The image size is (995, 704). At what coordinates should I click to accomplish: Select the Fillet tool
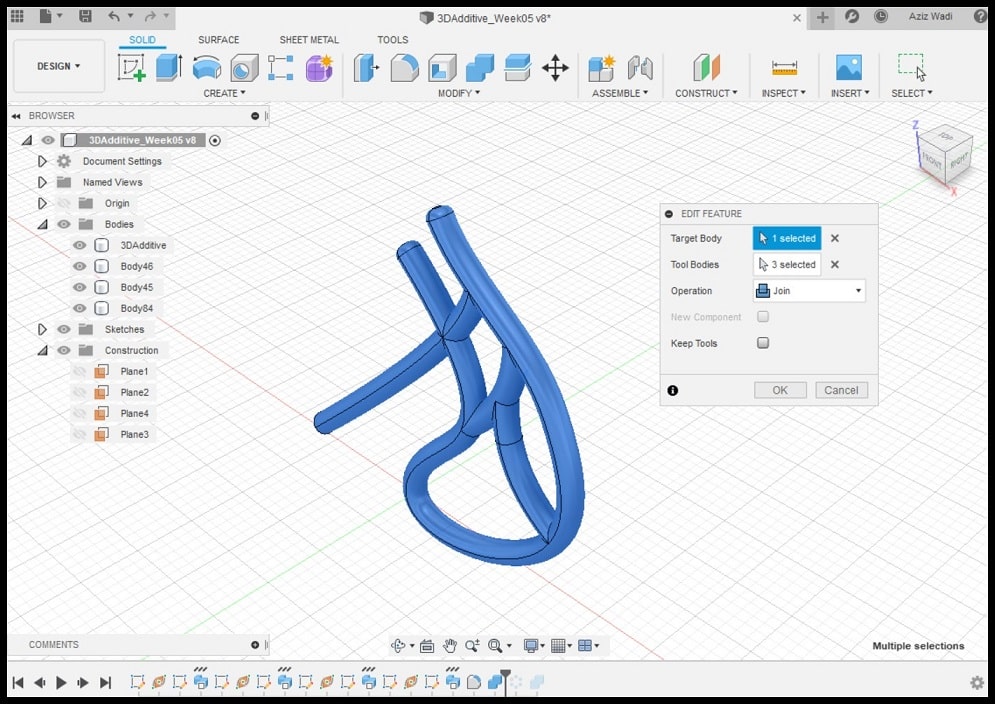[404, 67]
